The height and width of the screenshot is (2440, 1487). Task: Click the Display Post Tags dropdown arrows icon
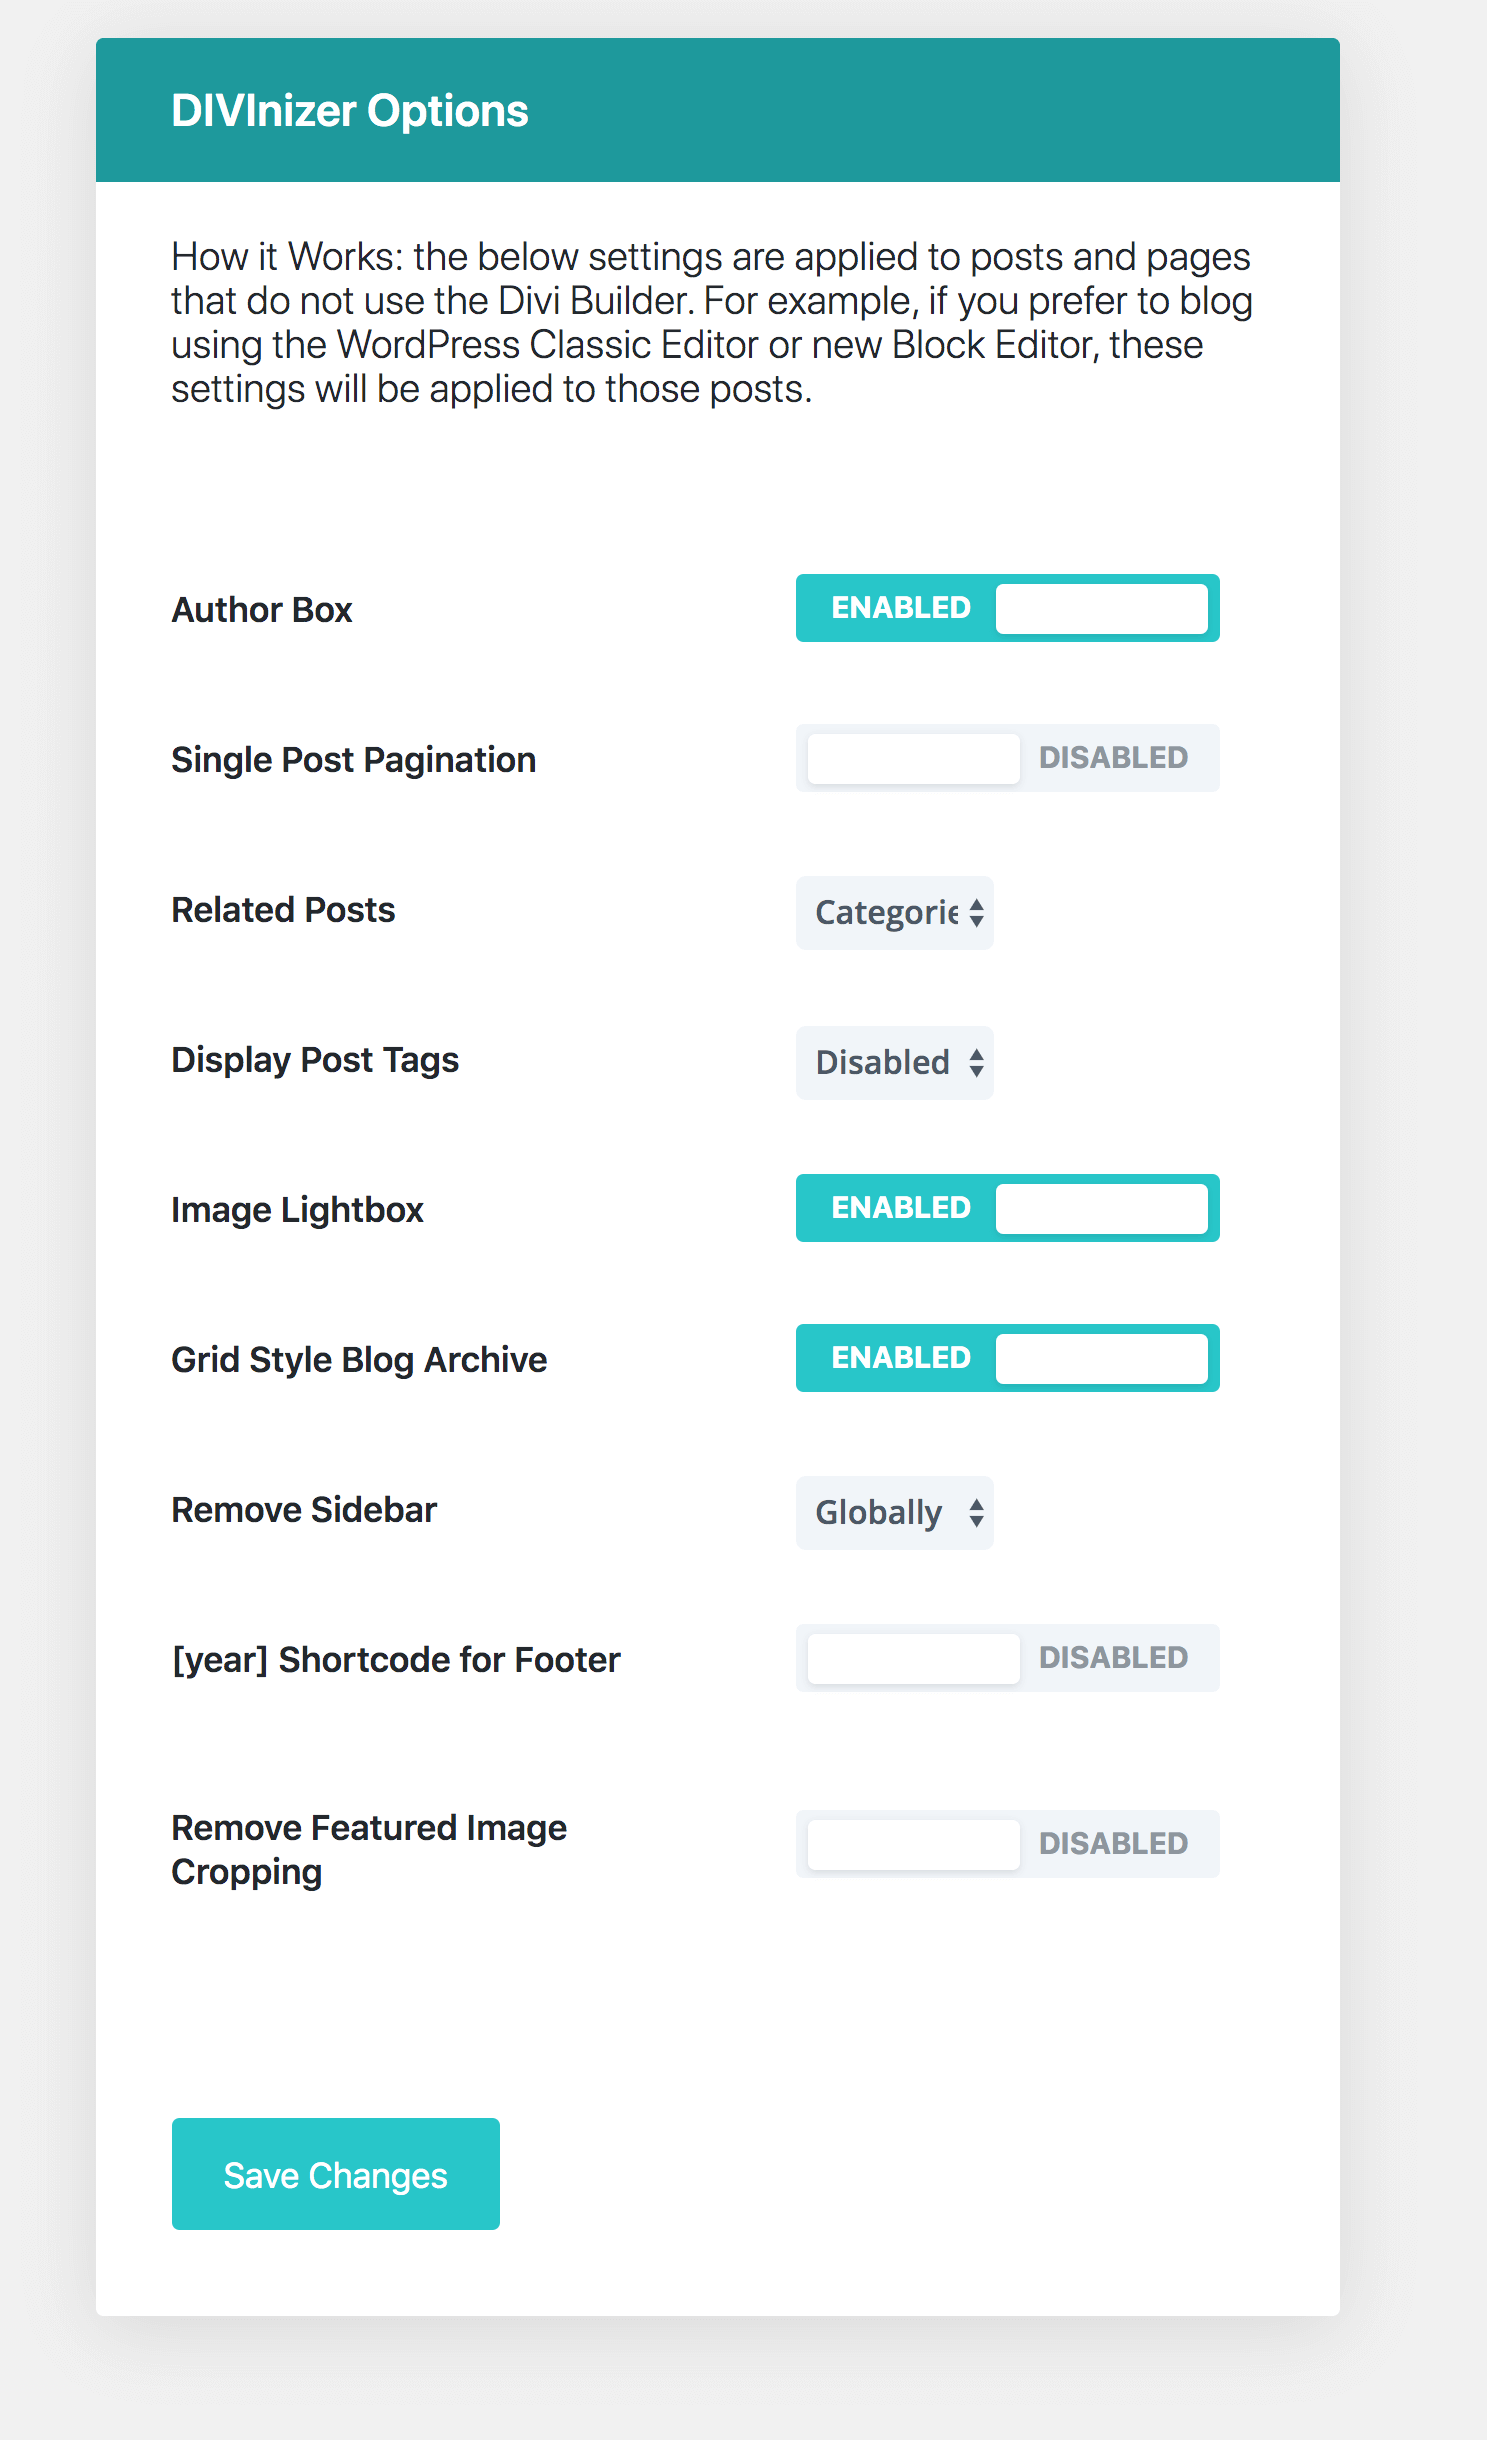tap(976, 1063)
